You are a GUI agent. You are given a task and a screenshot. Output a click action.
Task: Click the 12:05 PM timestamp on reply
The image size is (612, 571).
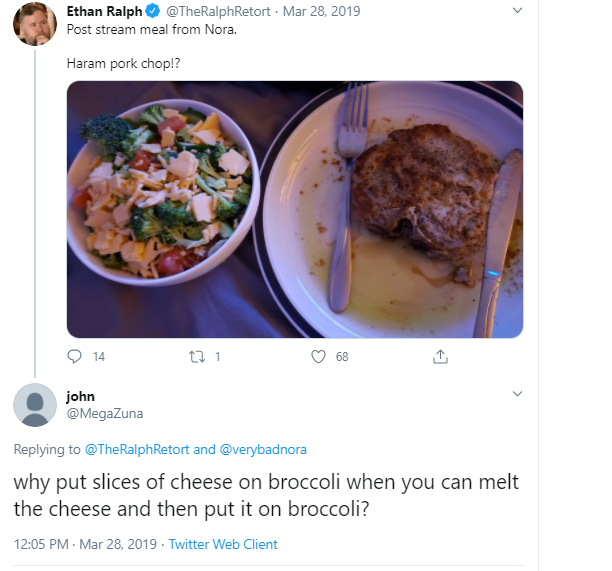point(41,544)
